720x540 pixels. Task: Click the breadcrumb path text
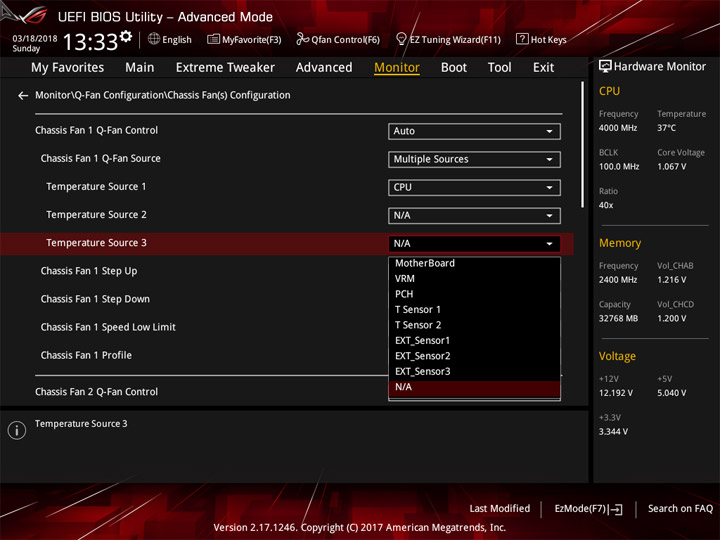pyautogui.click(x=163, y=96)
